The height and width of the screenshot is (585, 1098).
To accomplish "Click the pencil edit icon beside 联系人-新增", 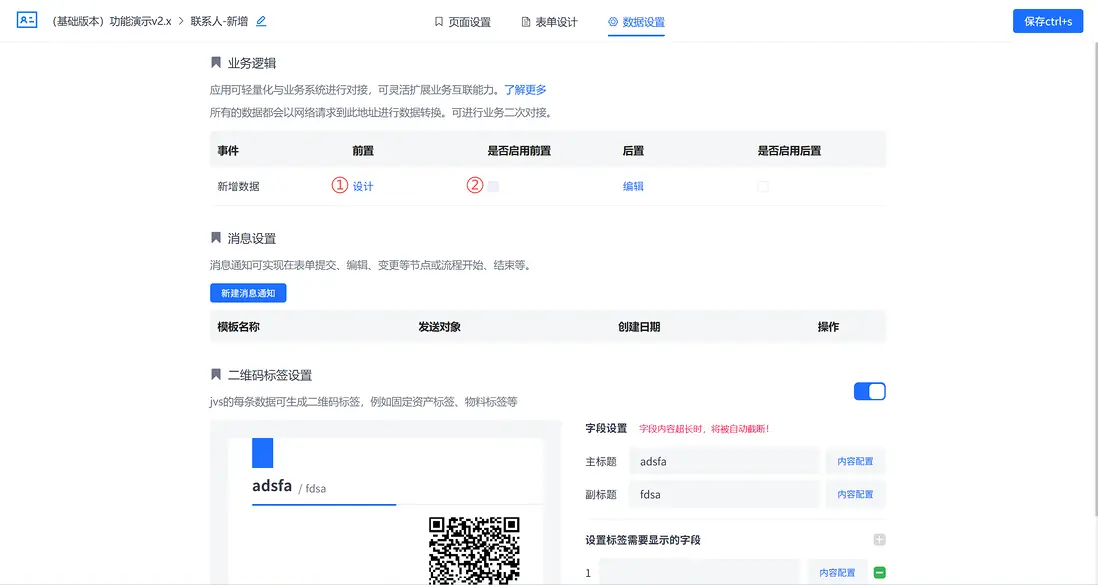I will tap(261, 21).
